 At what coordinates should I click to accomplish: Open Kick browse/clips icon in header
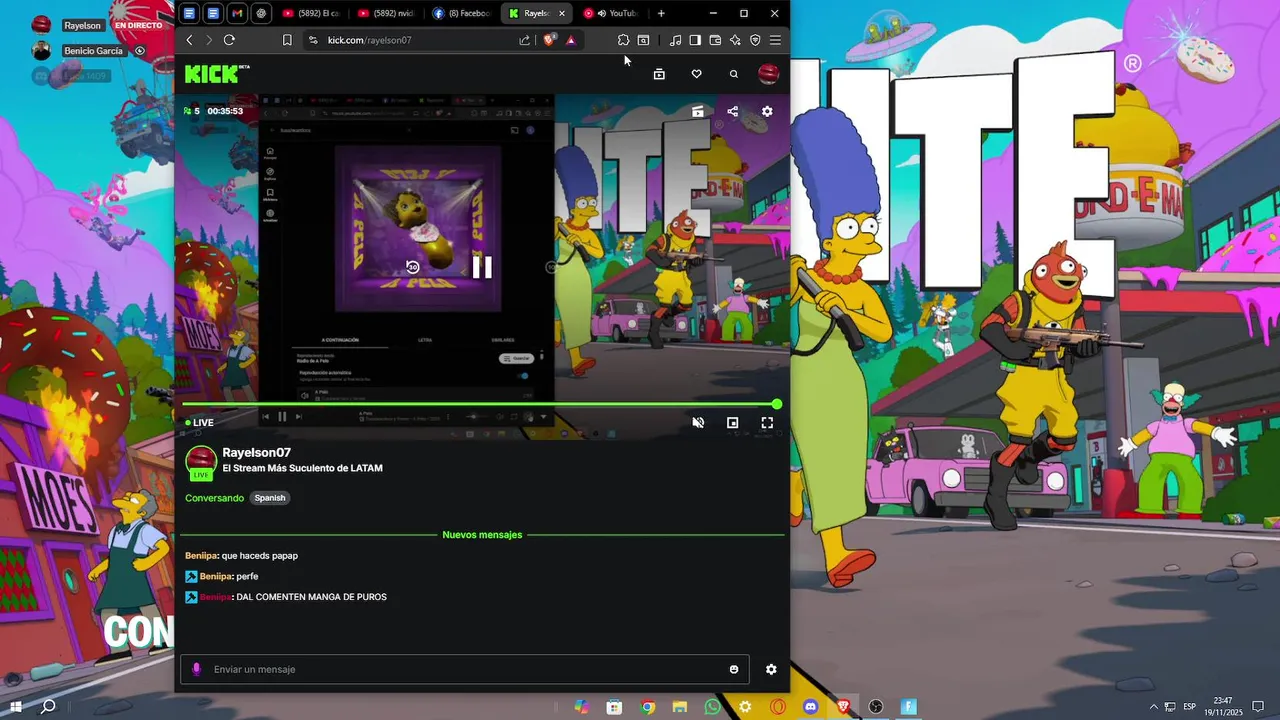coord(659,74)
